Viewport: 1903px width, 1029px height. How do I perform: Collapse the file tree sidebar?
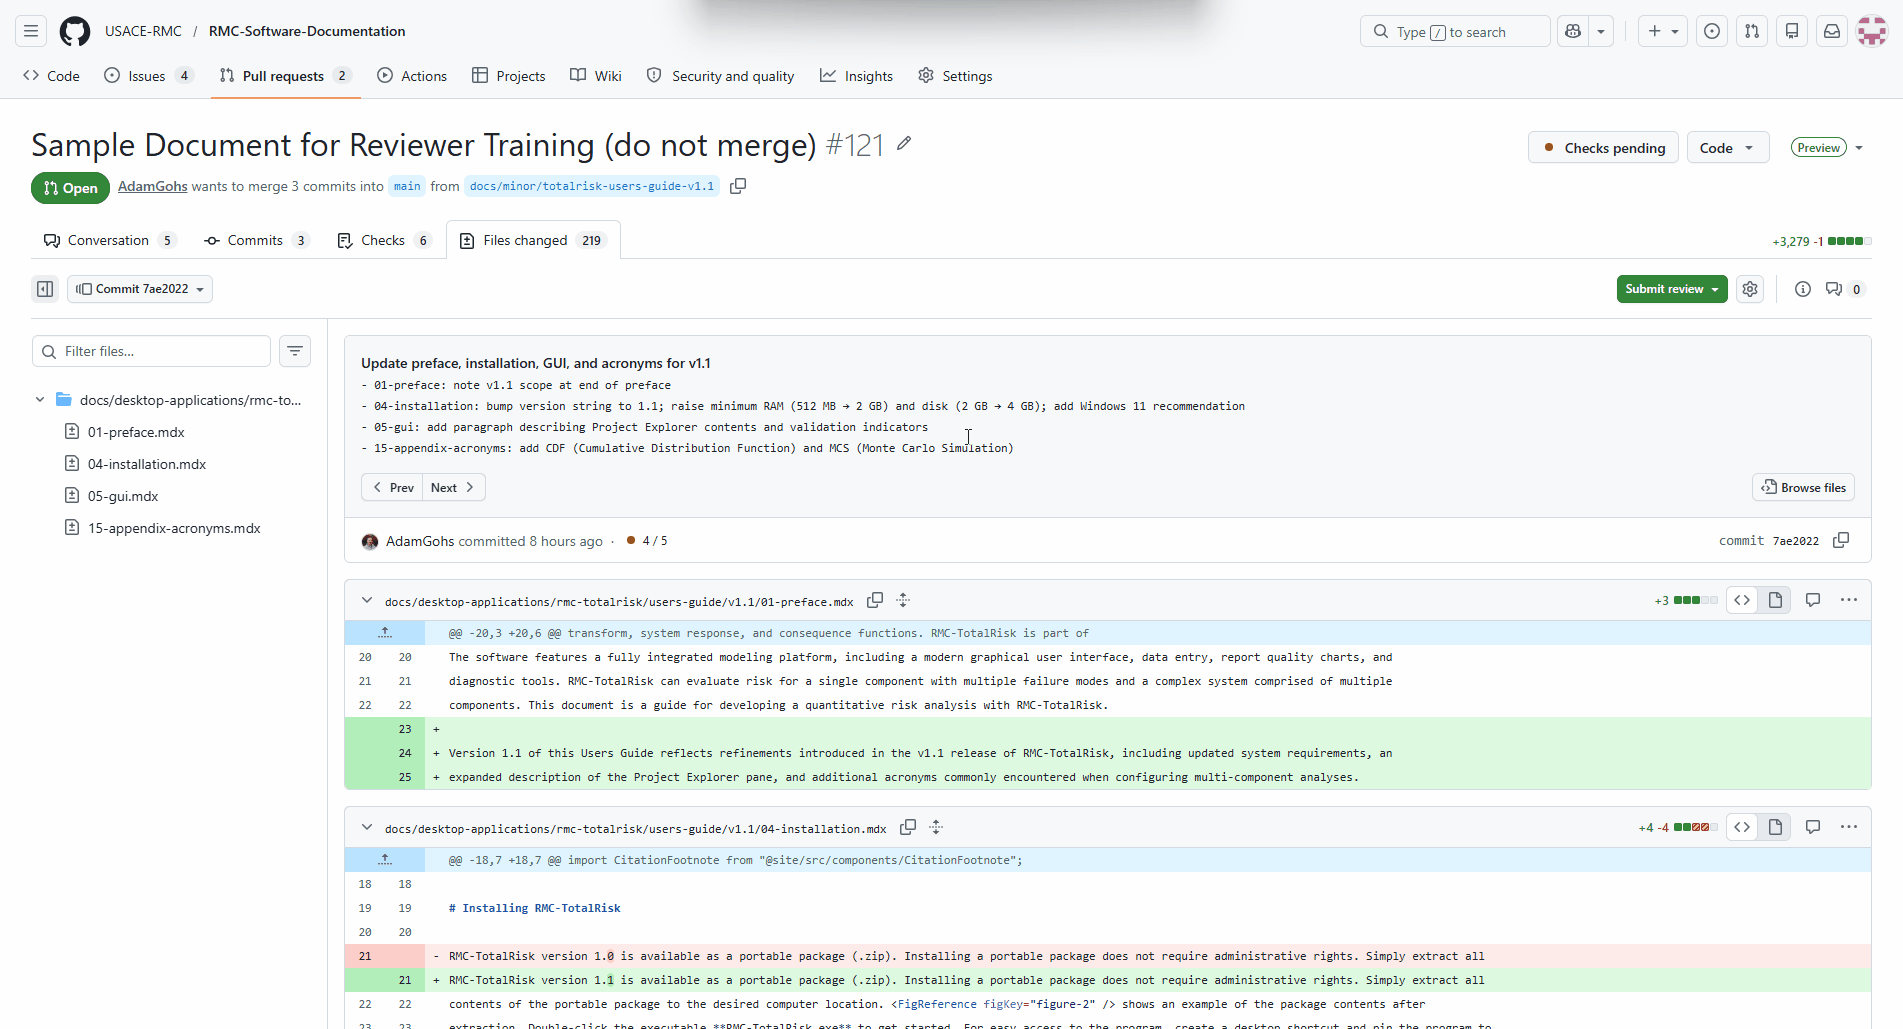(x=45, y=289)
